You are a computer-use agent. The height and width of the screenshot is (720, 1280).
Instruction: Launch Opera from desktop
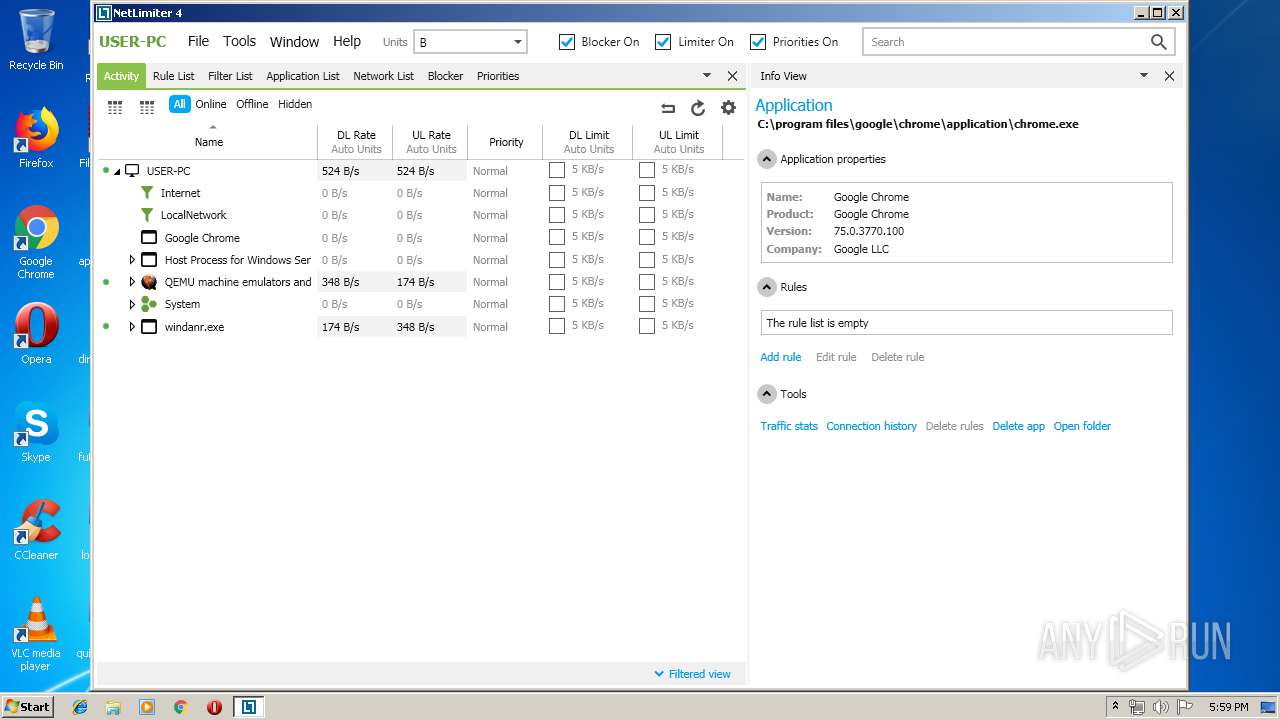pyautogui.click(x=36, y=334)
